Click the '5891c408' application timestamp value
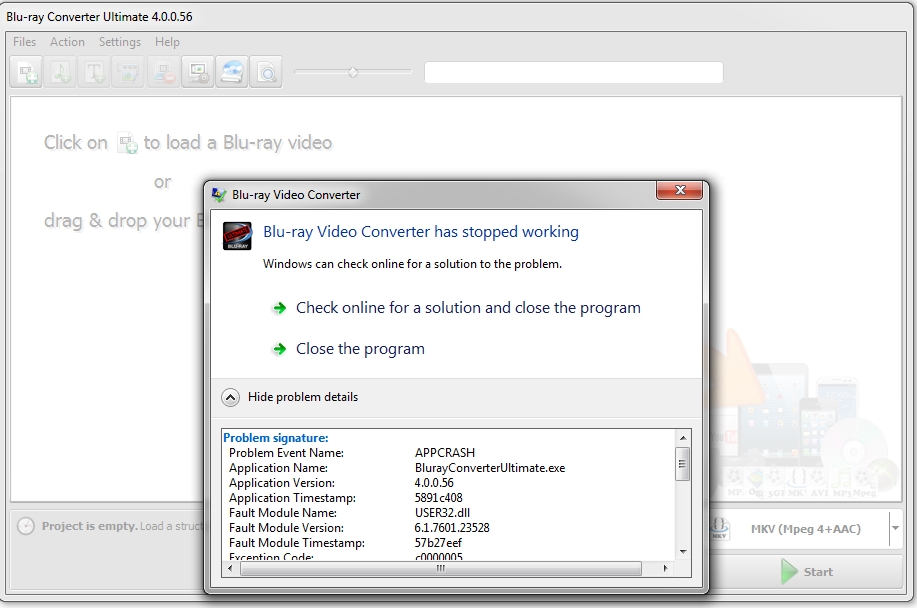The width and height of the screenshot is (917, 608). pyautogui.click(x=439, y=498)
